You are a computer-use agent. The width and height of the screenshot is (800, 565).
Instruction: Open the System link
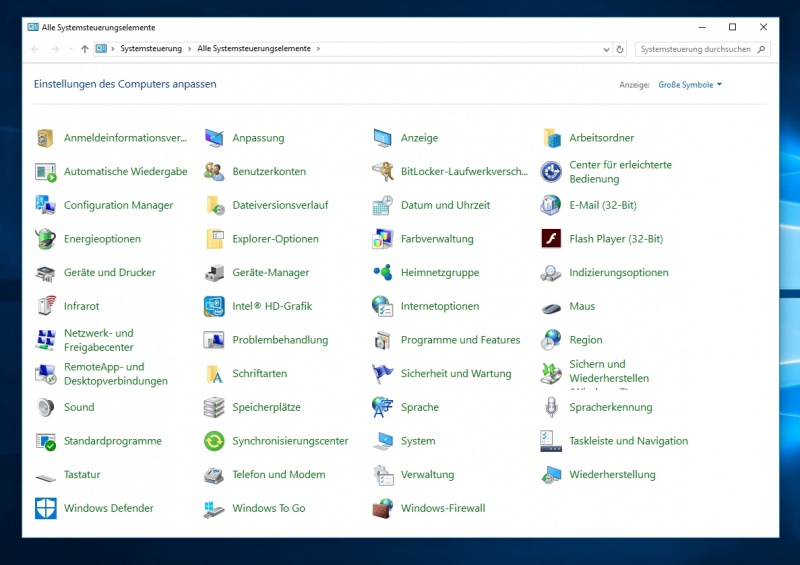(418, 441)
